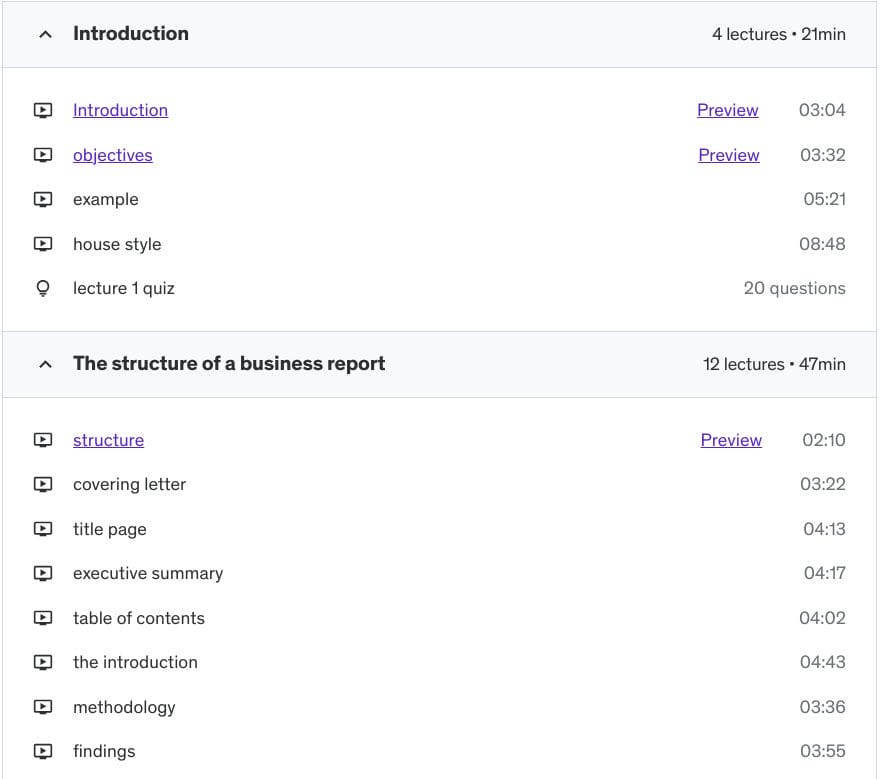The image size is (880, 779).
Task: Click the 20 questions label of lecture 1 quiz
Action: click(x=794, y=288)
